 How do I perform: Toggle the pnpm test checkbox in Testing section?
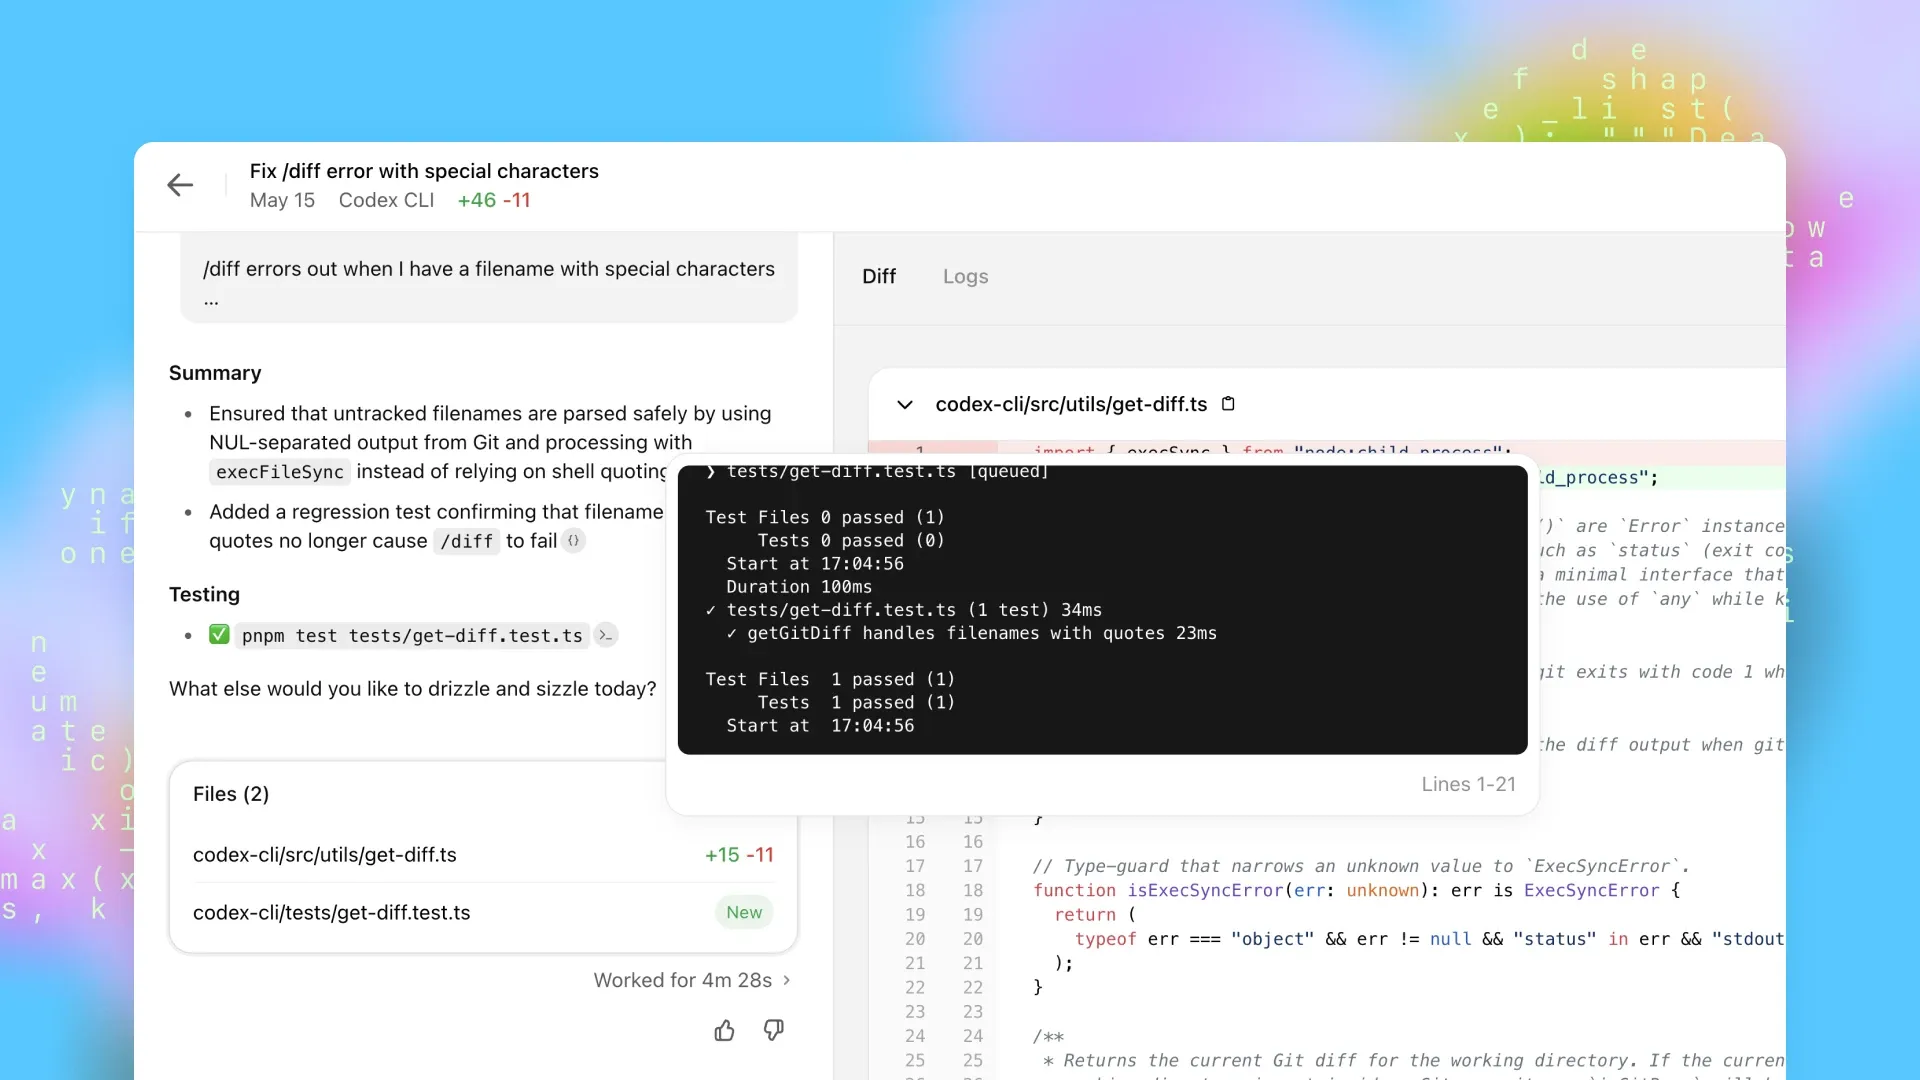coord(219,634)
